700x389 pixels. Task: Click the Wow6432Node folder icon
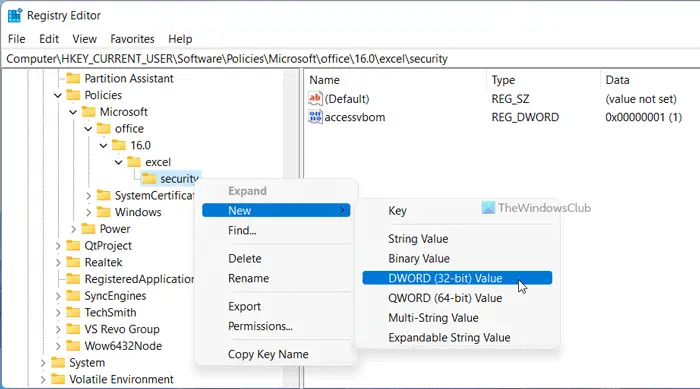point(73,346)
